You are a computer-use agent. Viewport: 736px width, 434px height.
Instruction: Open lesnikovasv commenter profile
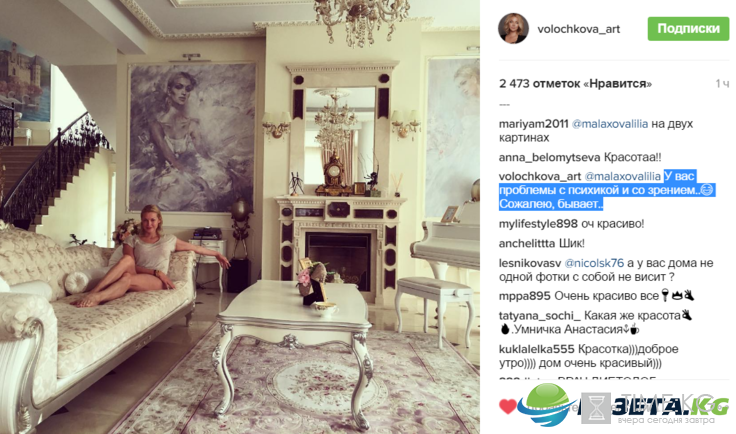[x=529, y=263]
